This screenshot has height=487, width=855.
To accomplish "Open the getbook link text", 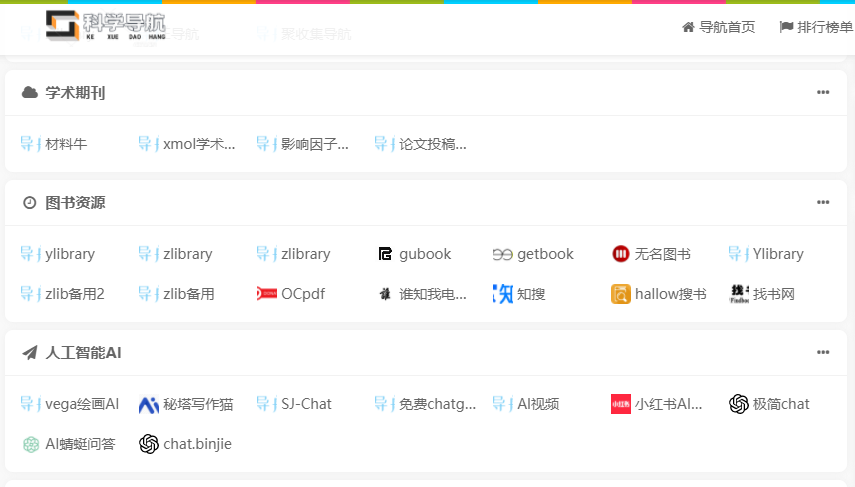I will pos(545,254).
